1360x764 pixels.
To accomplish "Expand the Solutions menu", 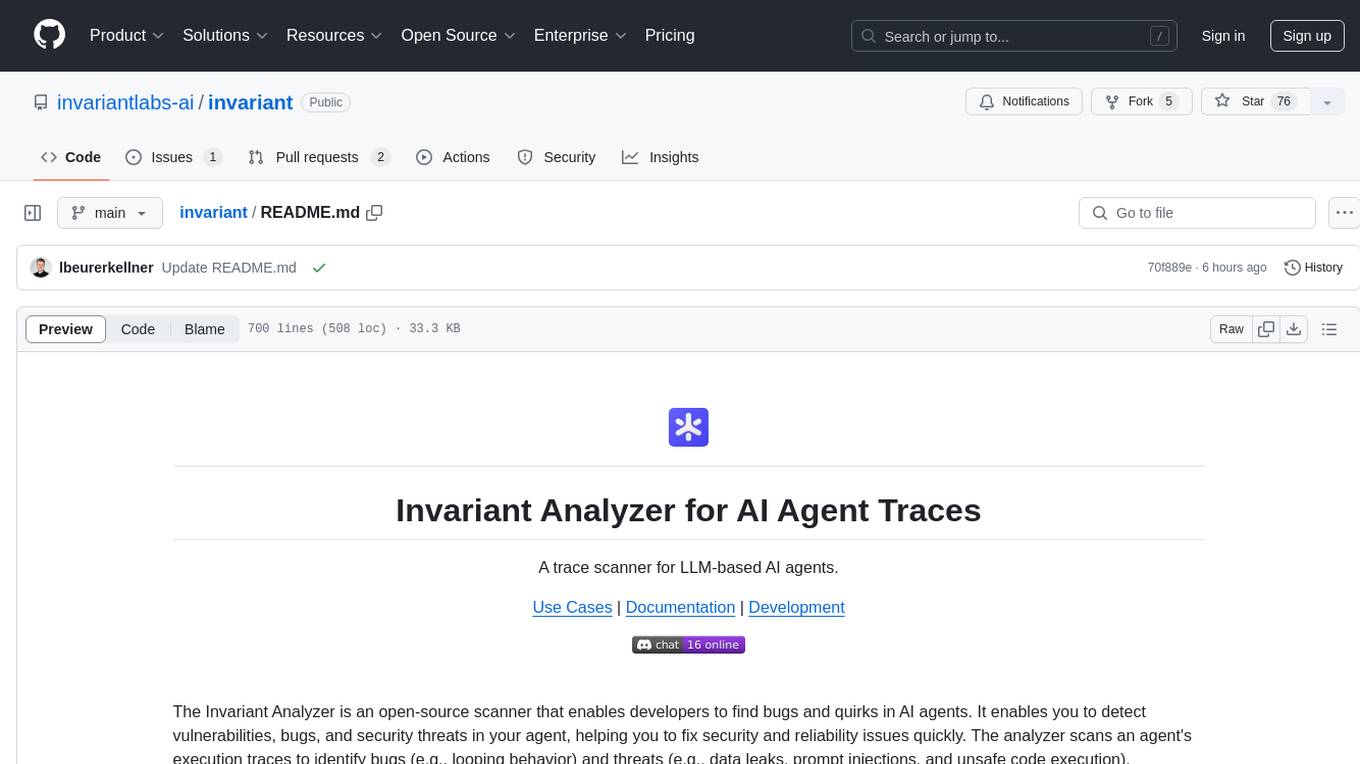I will click(x=225, y=35).
